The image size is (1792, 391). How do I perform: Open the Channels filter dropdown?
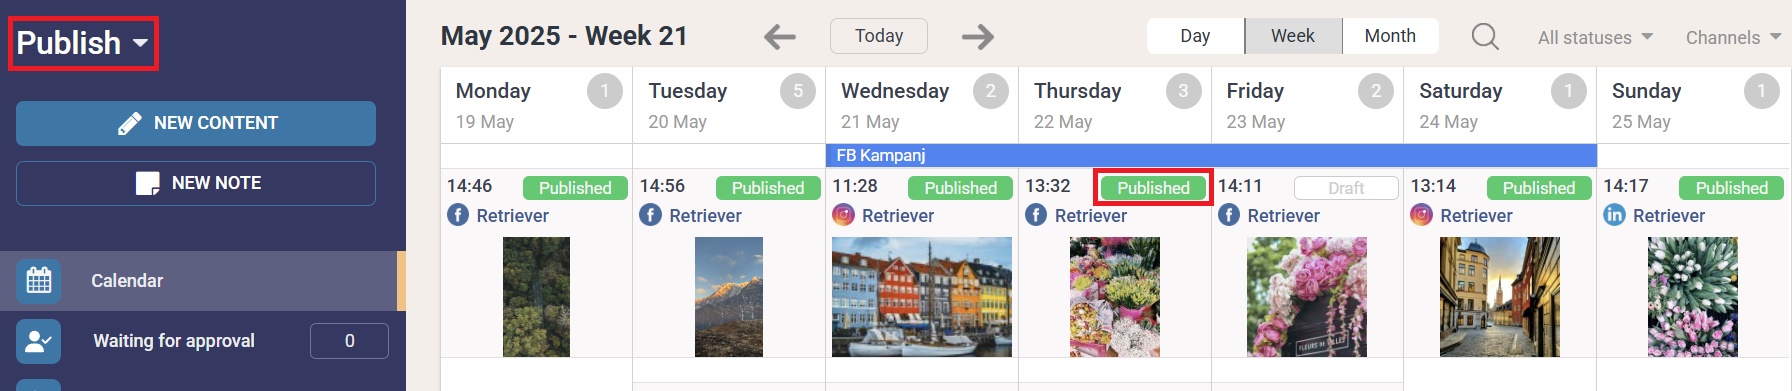(x=1733, y=37)
